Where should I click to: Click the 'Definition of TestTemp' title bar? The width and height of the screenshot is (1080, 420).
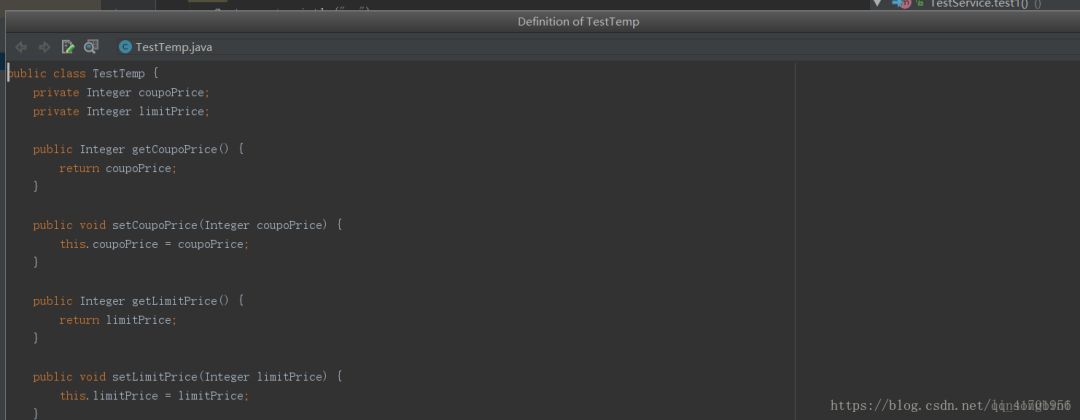click(578, 22)
